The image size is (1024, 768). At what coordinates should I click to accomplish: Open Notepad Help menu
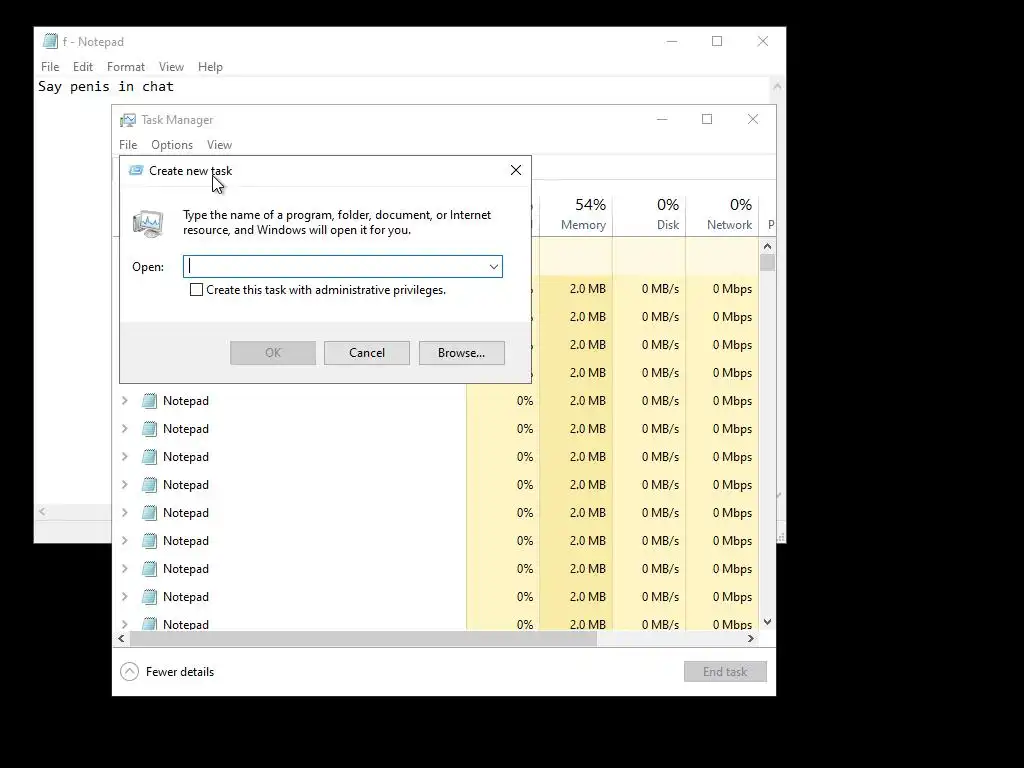click(x=210, y=67)
